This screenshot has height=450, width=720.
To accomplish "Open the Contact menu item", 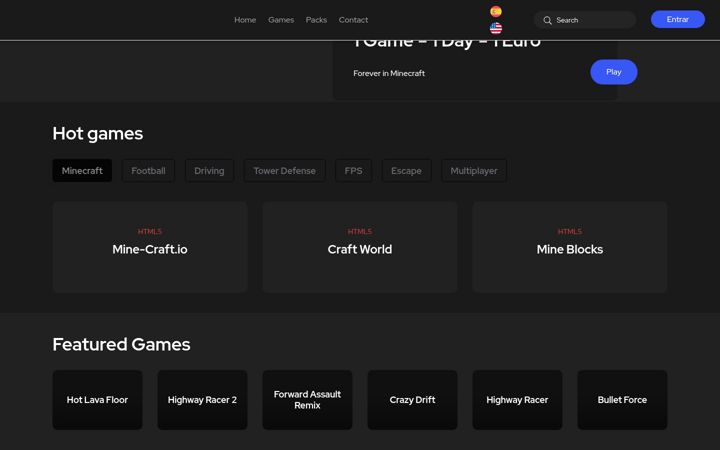I will coord(353,20).
